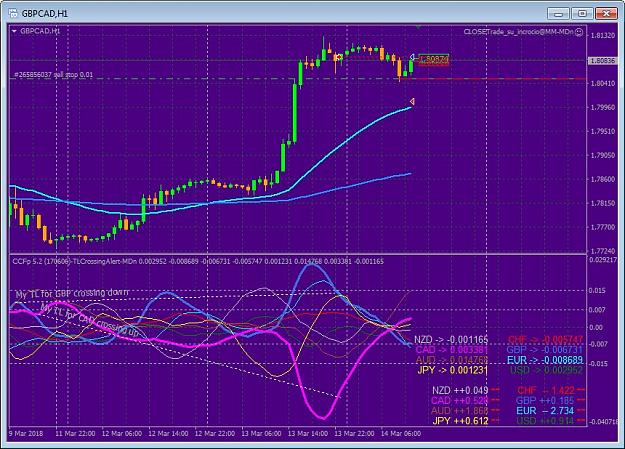The width and height of the screenshot is (625, 449).
Task: Click the 'My TL for CAD crossing up' label
Action: (x=90, y=320)
